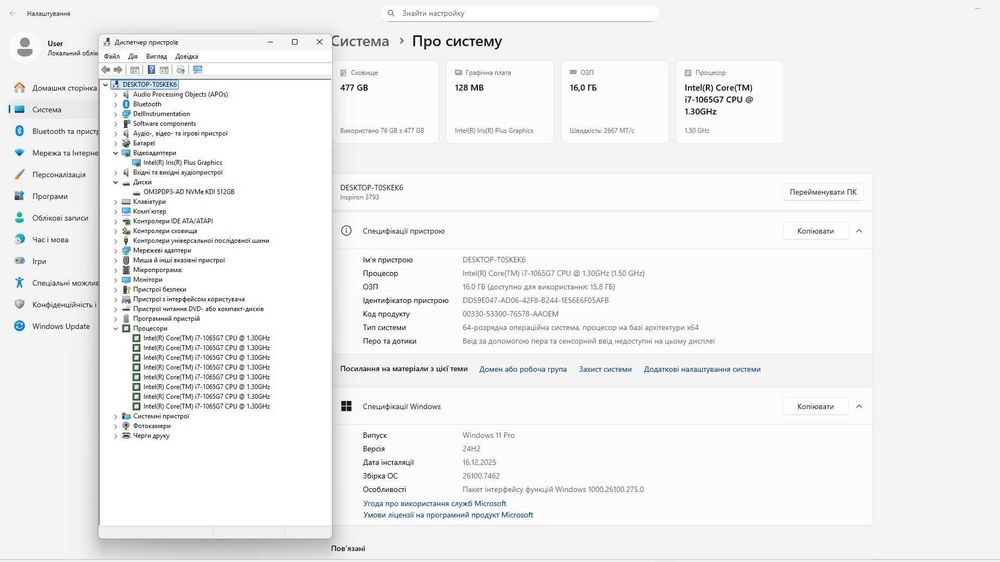Select DellInstrumentation in device tree
This screenshot has width=1000, height=562.
pos(161,114)
